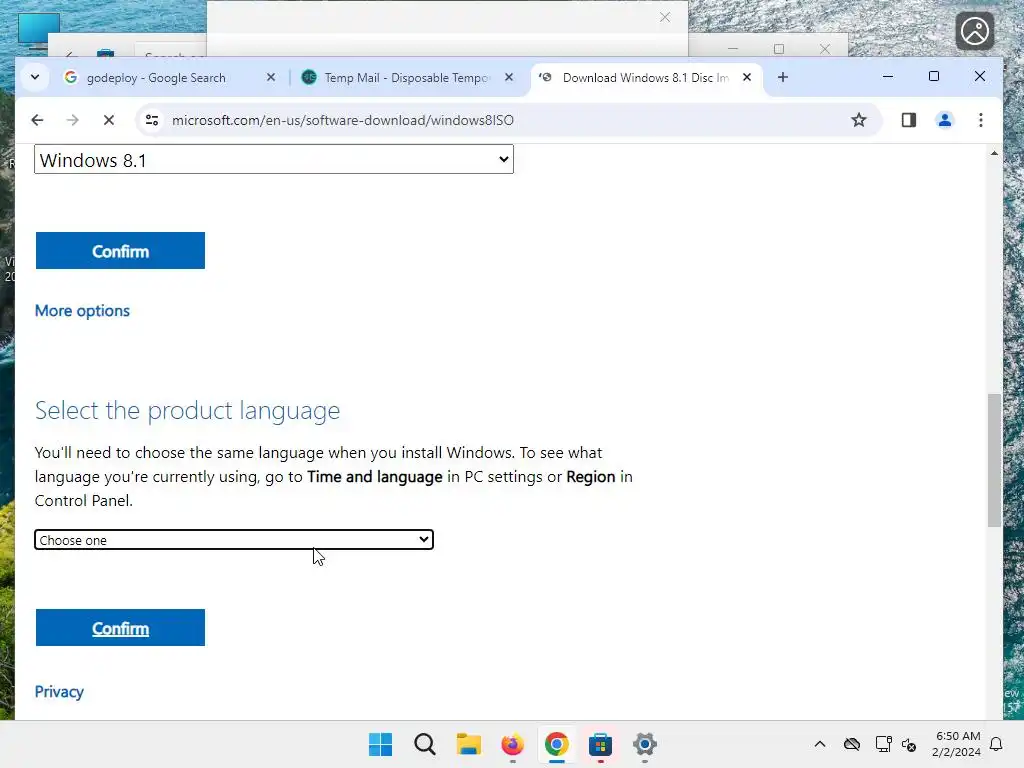This screenshot has width=1024, height=768.
Task: Click the forward navigation arrow
Action: [x=72, y=120]
